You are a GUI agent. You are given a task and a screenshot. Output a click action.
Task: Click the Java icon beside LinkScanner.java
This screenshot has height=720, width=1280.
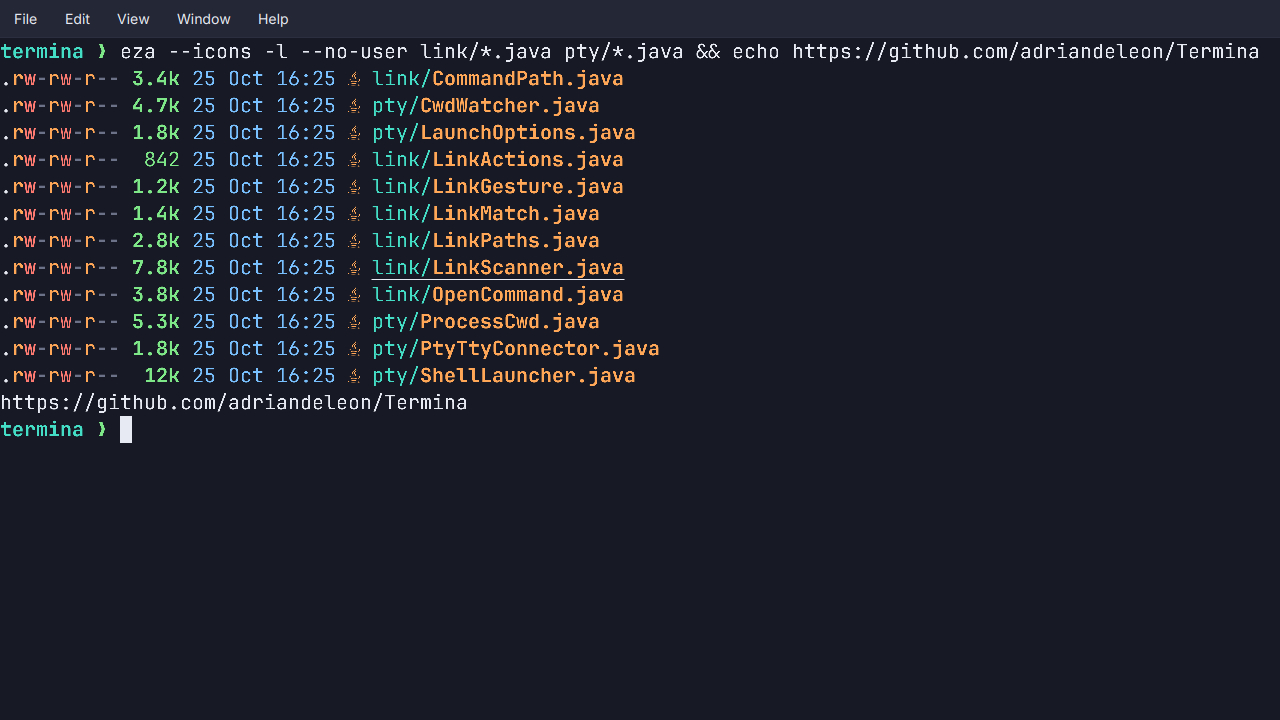(354, 268)
